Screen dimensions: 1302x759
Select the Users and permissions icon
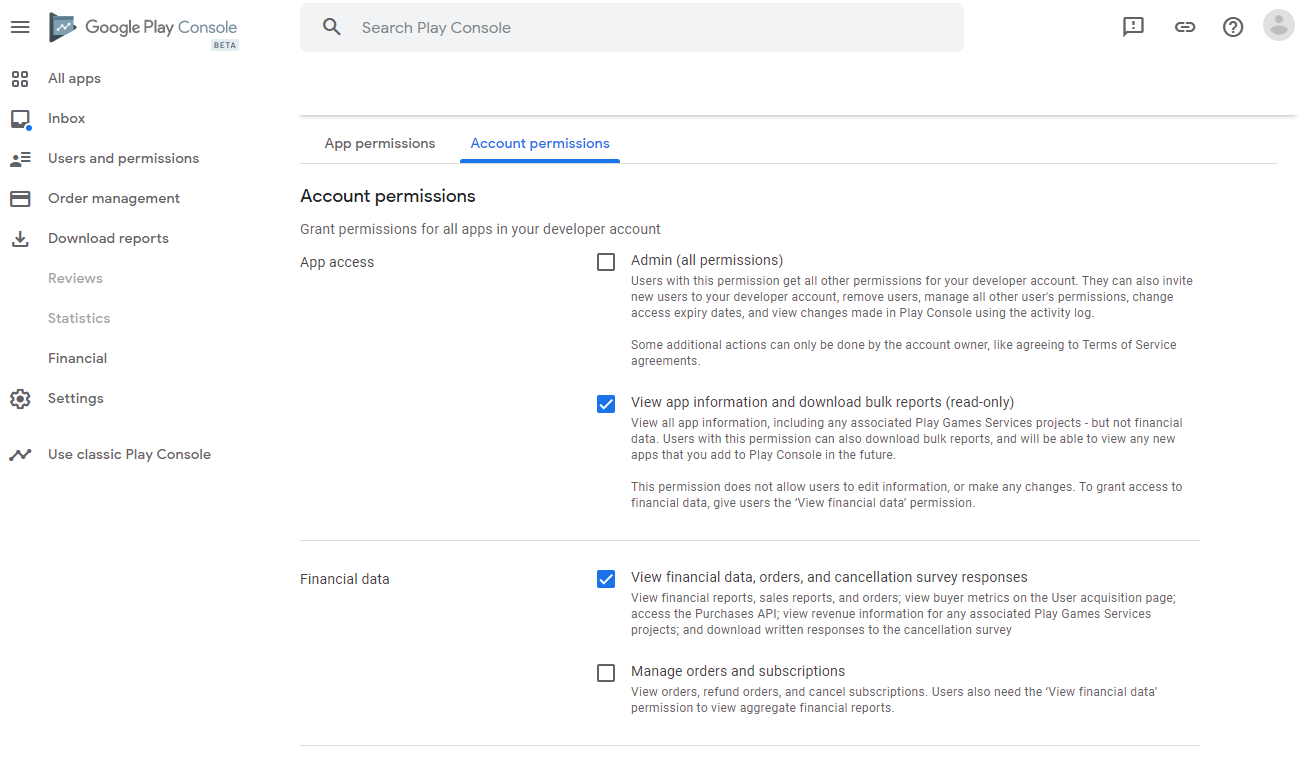tap(20, 158)
